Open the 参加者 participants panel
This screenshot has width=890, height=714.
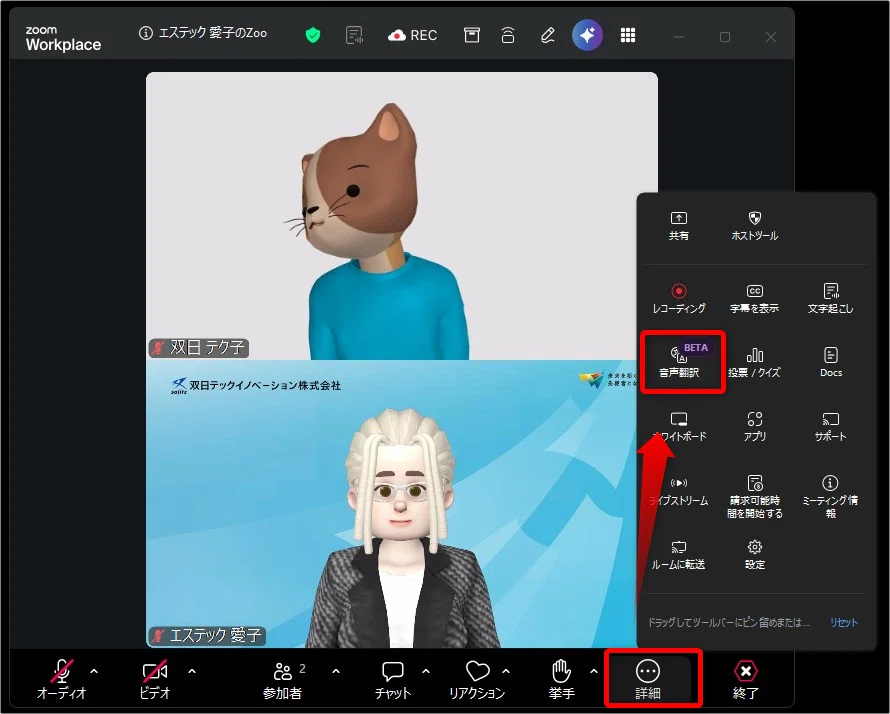tap(283, 680)
